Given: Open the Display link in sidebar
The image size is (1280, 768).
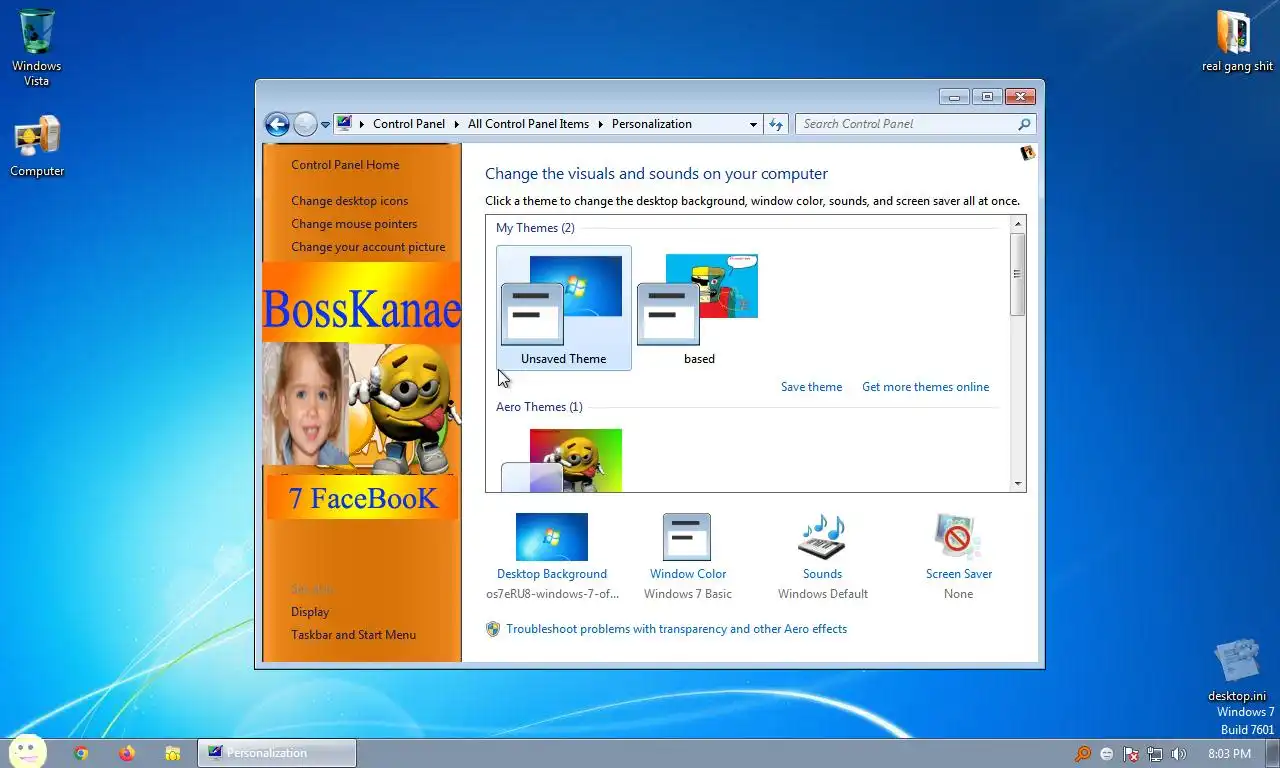Looking at the screenshot, I should 310,612.
